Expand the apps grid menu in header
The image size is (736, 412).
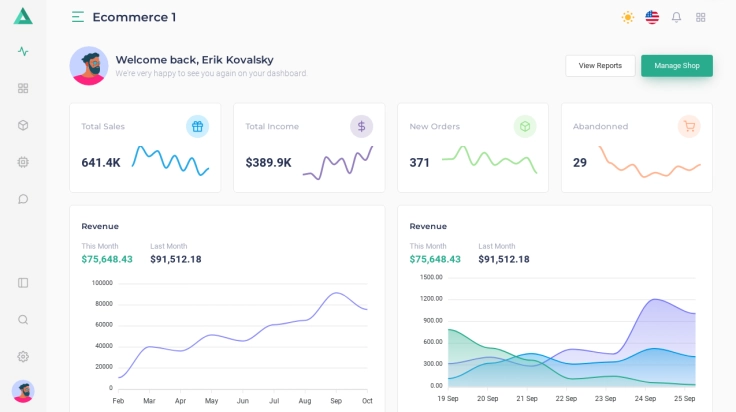701,17
